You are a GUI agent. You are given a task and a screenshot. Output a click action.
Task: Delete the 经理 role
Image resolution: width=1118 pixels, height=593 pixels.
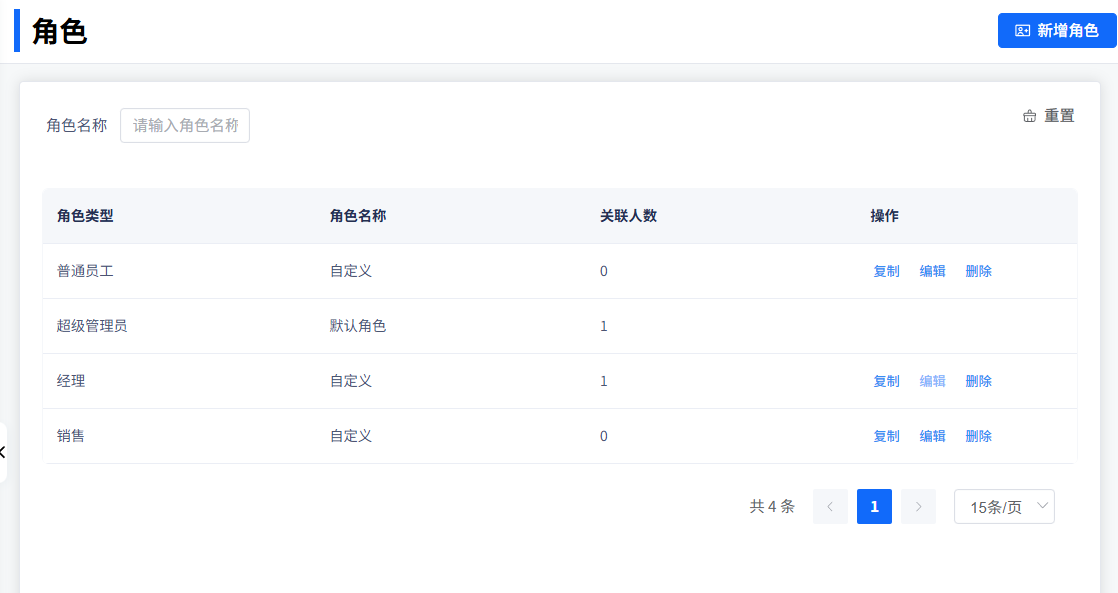pos(978,381)
